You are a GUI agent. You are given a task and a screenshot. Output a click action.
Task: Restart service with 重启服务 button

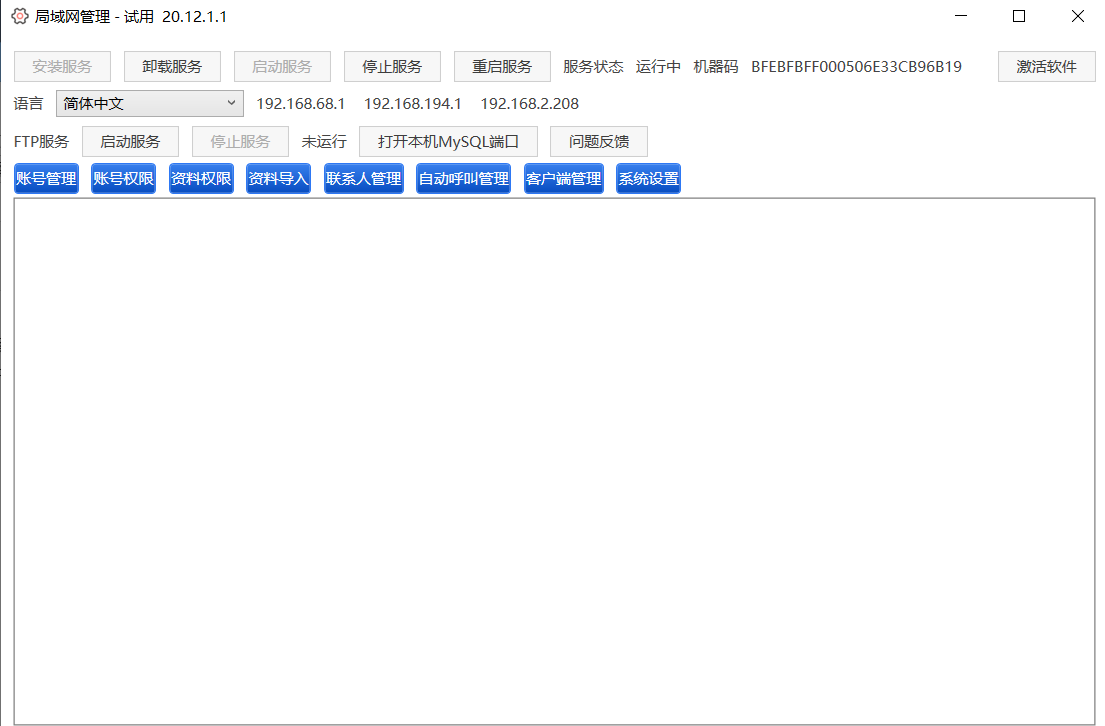(x=502, y=67)
